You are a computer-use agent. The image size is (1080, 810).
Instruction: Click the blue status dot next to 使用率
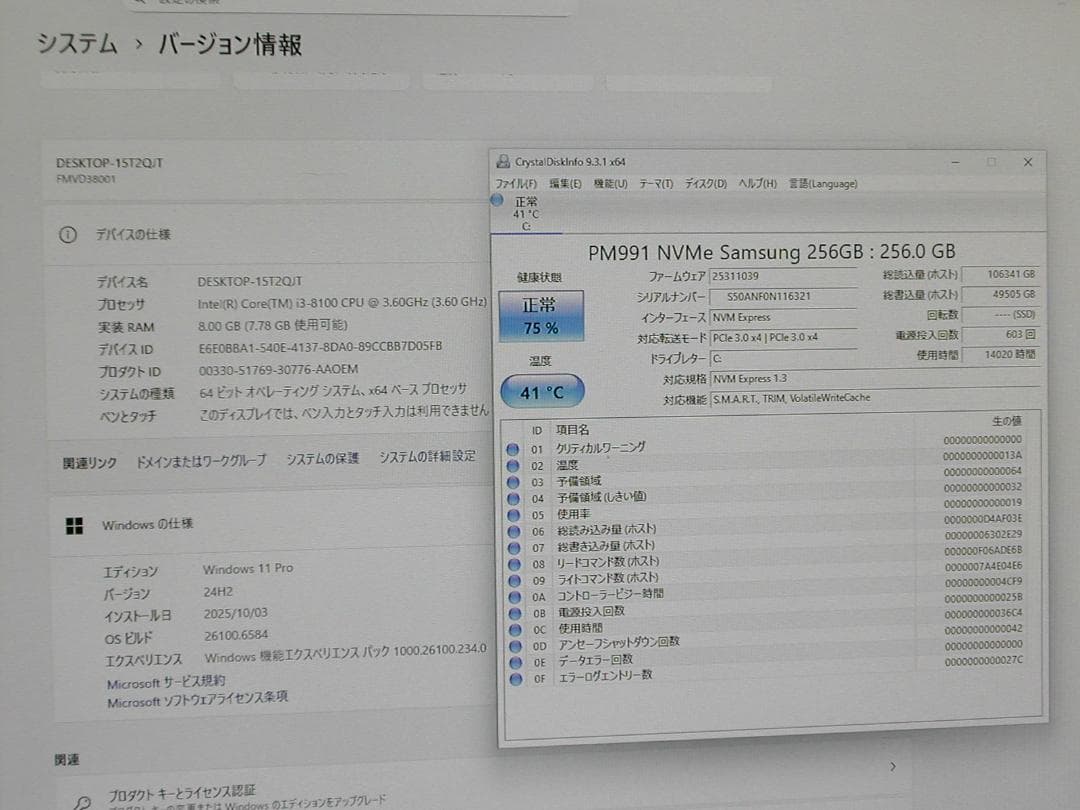point(514,513)
